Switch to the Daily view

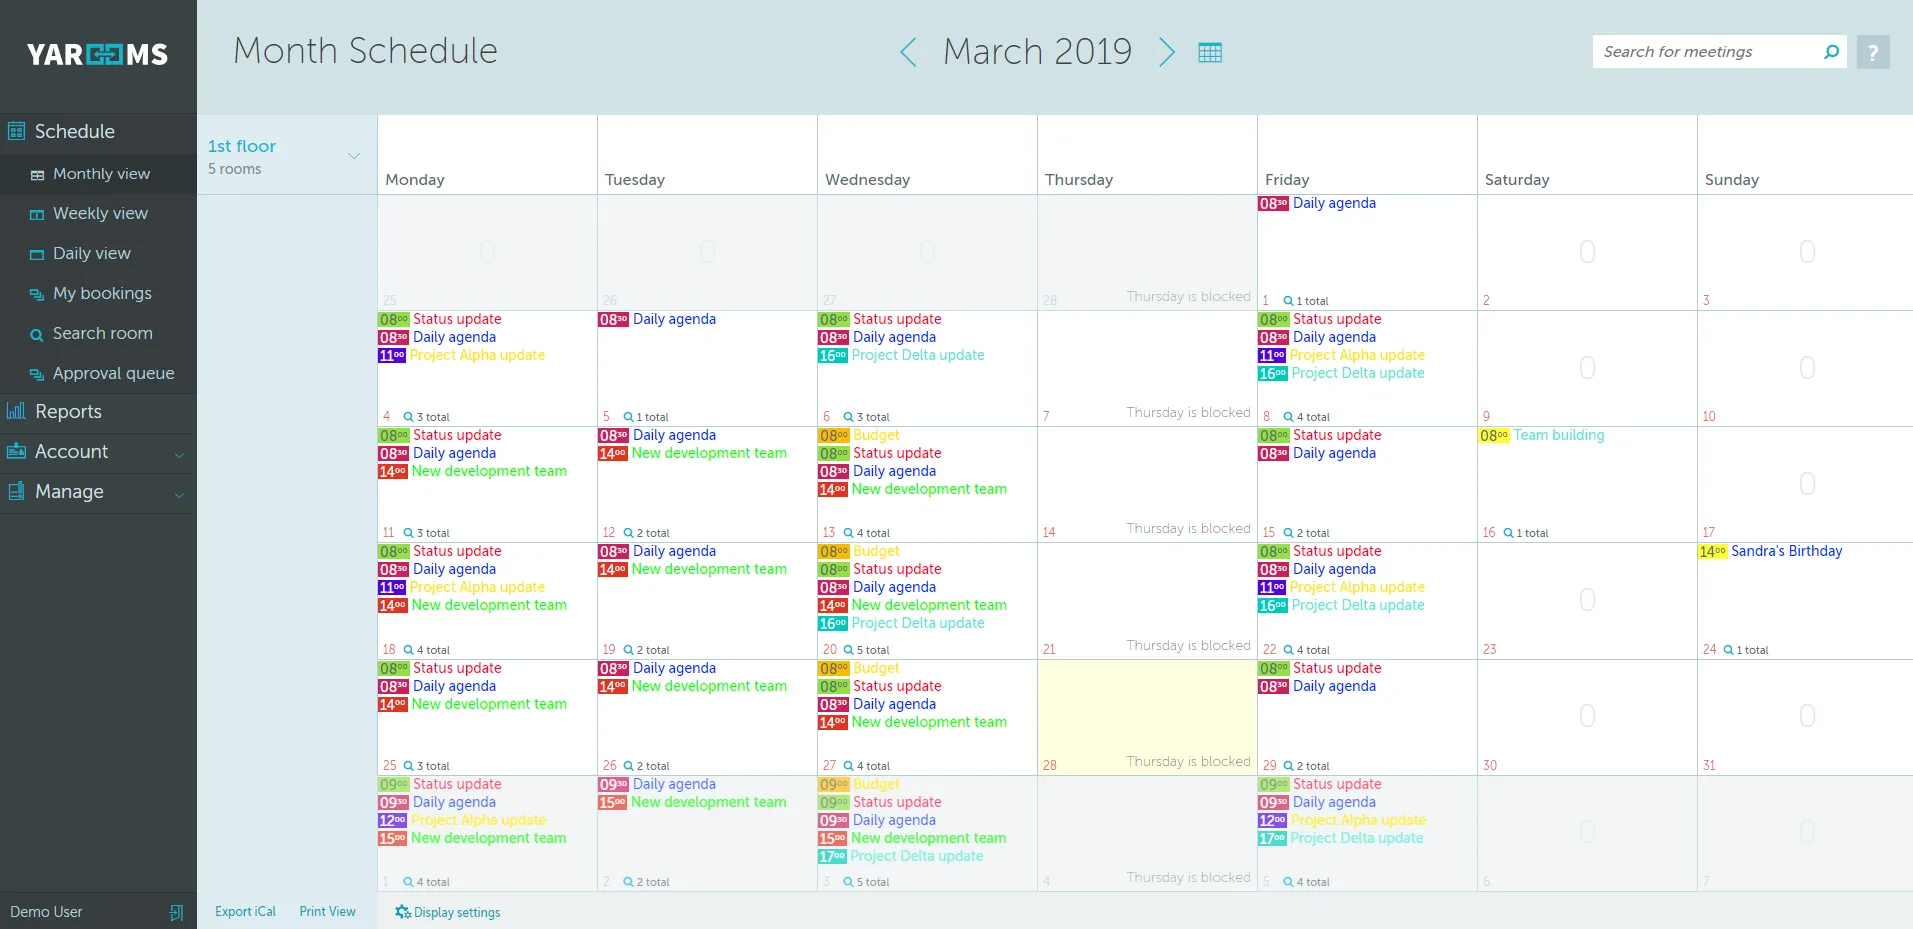click(92, 253)
